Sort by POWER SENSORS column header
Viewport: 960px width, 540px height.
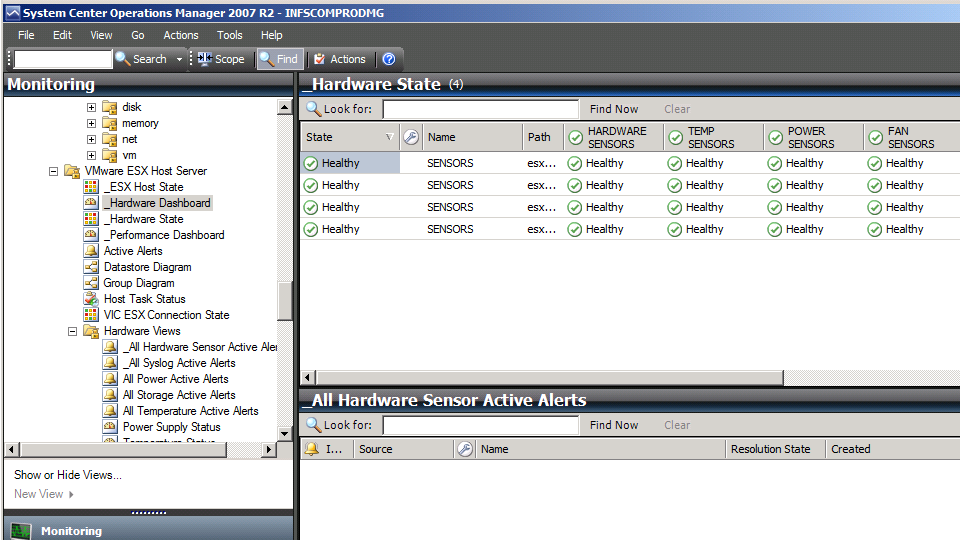point(814,137)
